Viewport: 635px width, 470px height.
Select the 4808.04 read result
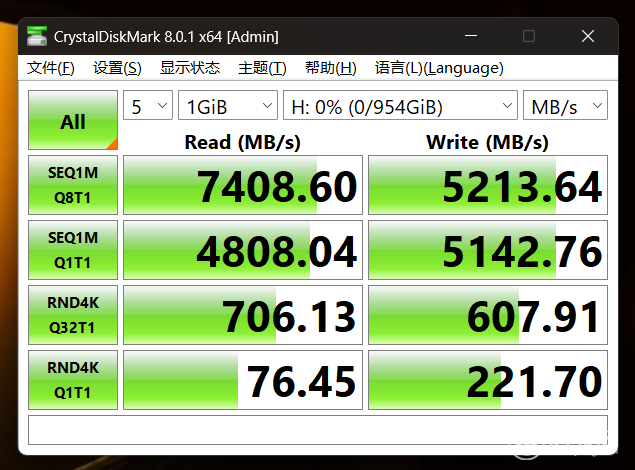(x=243, y=250)
